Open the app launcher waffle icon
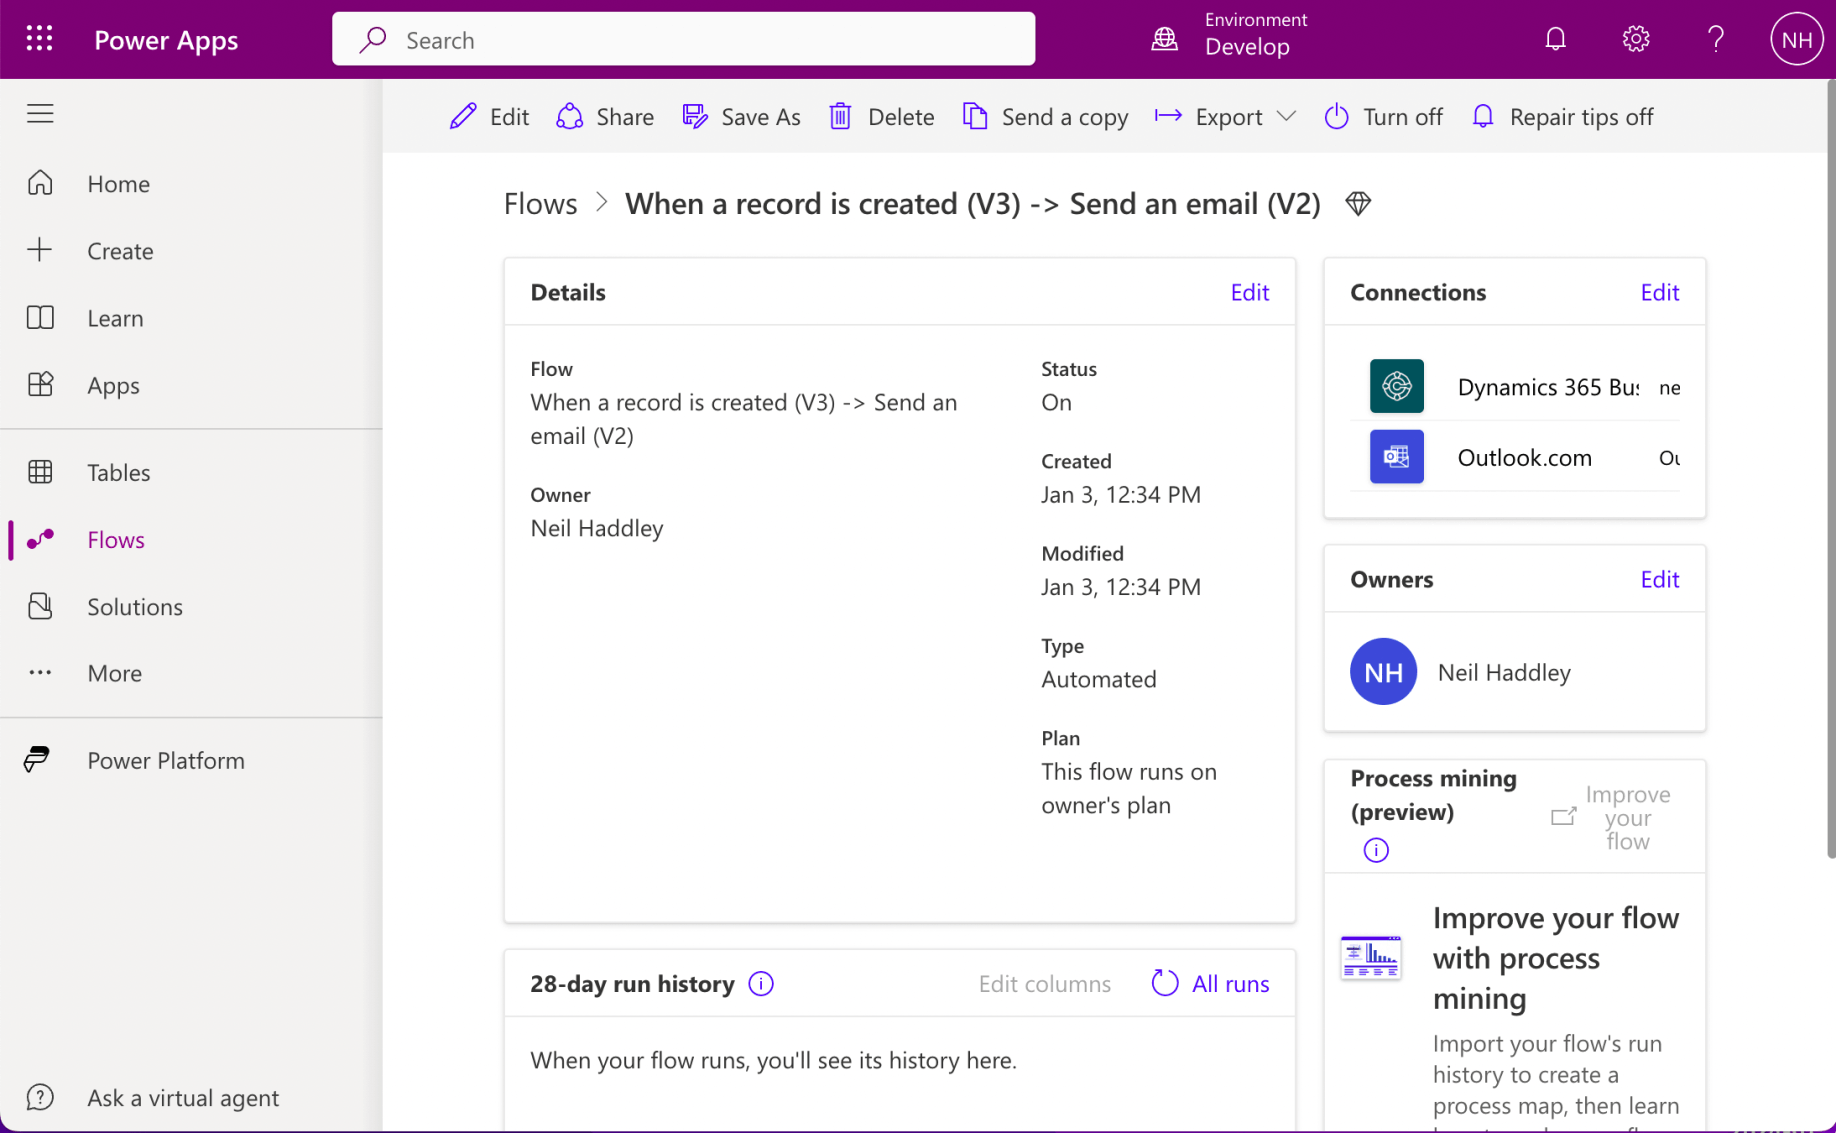Viewport: 1836px width, 1133px height. point(39,39)
